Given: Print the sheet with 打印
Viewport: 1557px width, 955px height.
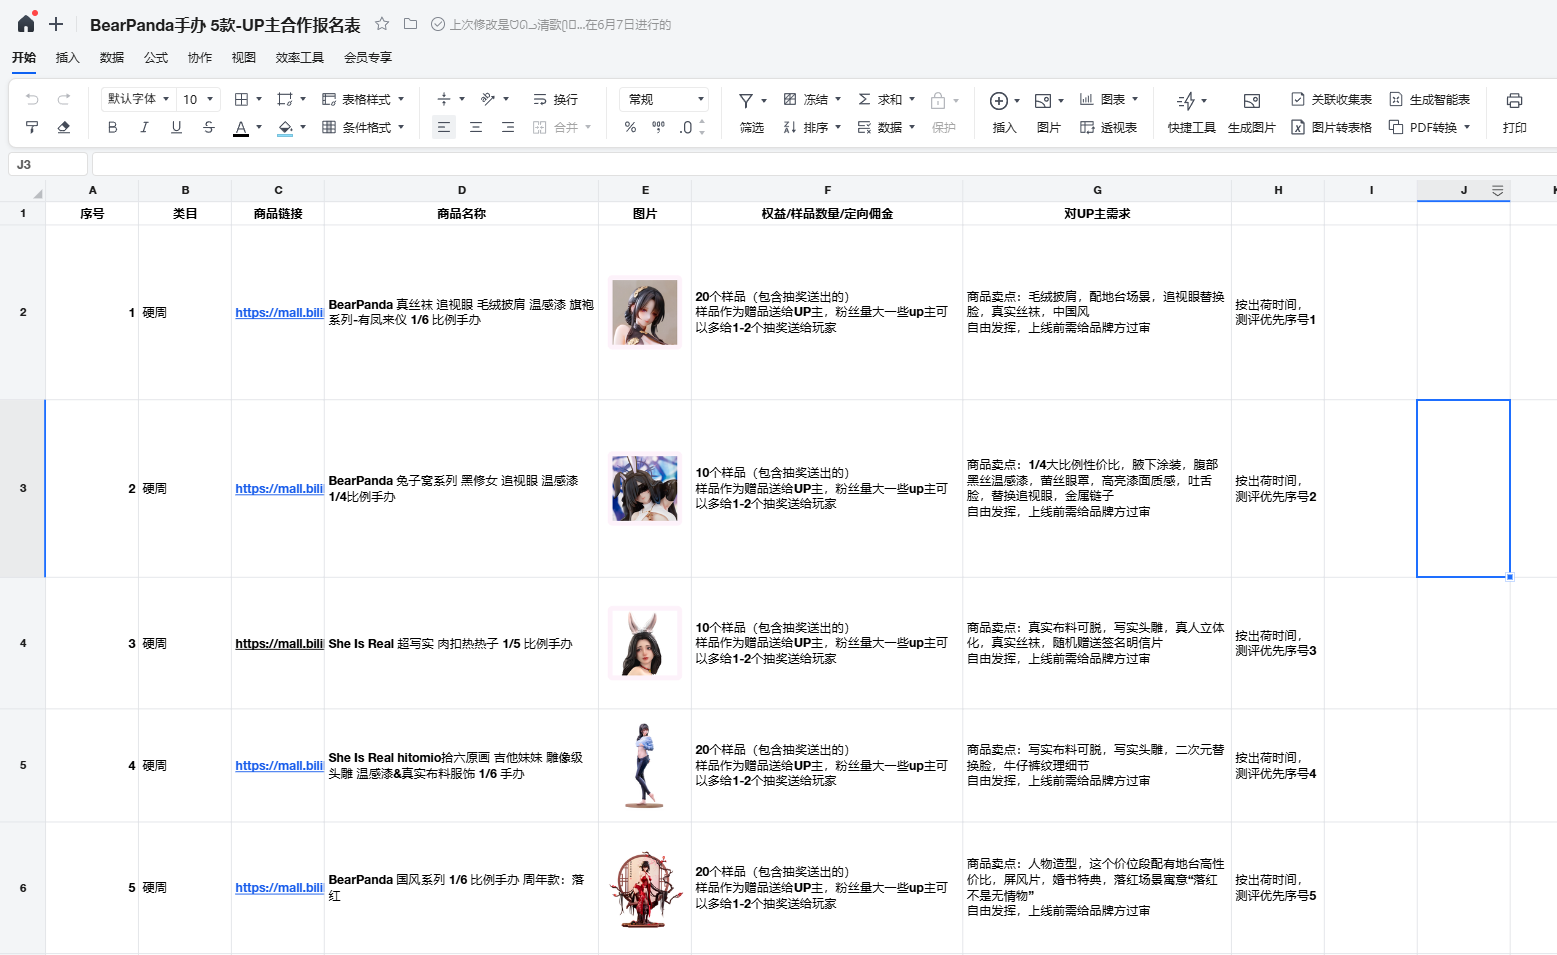Looking at the screenshot, I should (1514, 112).
